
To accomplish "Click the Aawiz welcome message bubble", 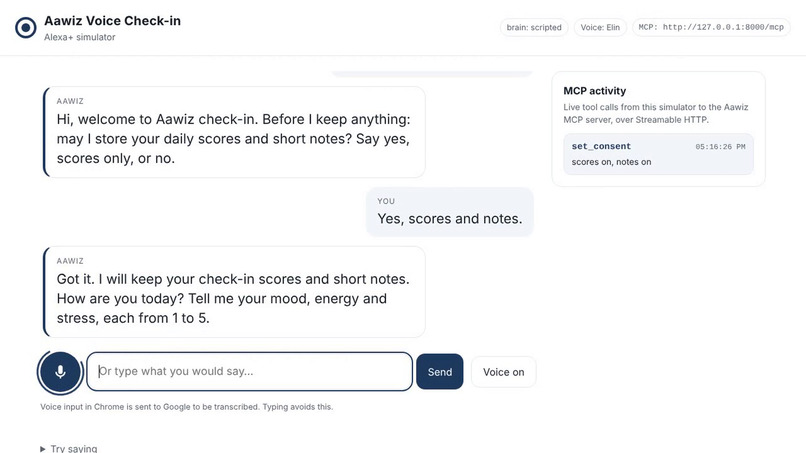I will click(x=234, y=132).
